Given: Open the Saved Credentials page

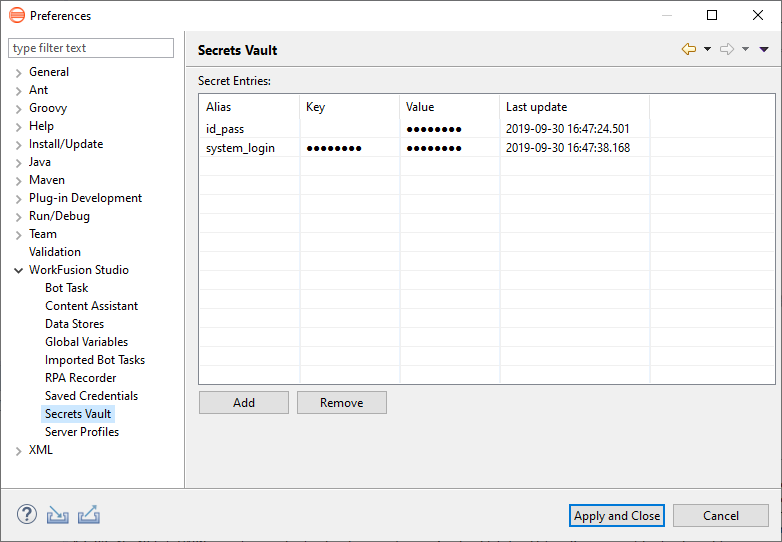Looking at the screenshot, I should pos(91,395).
